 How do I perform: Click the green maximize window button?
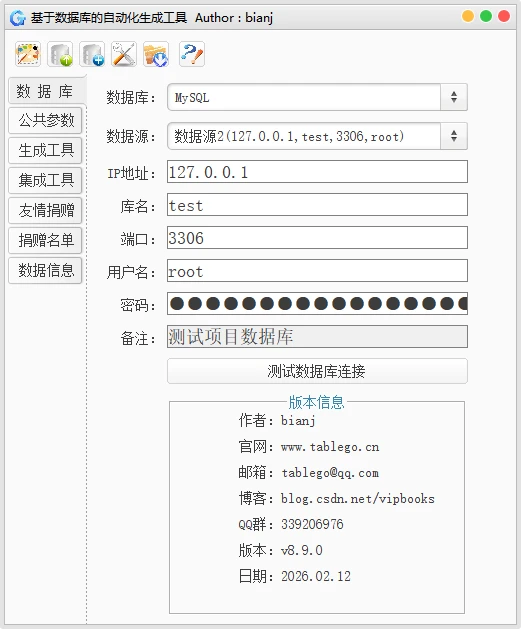pyautogui.click(x=486, y=16)
